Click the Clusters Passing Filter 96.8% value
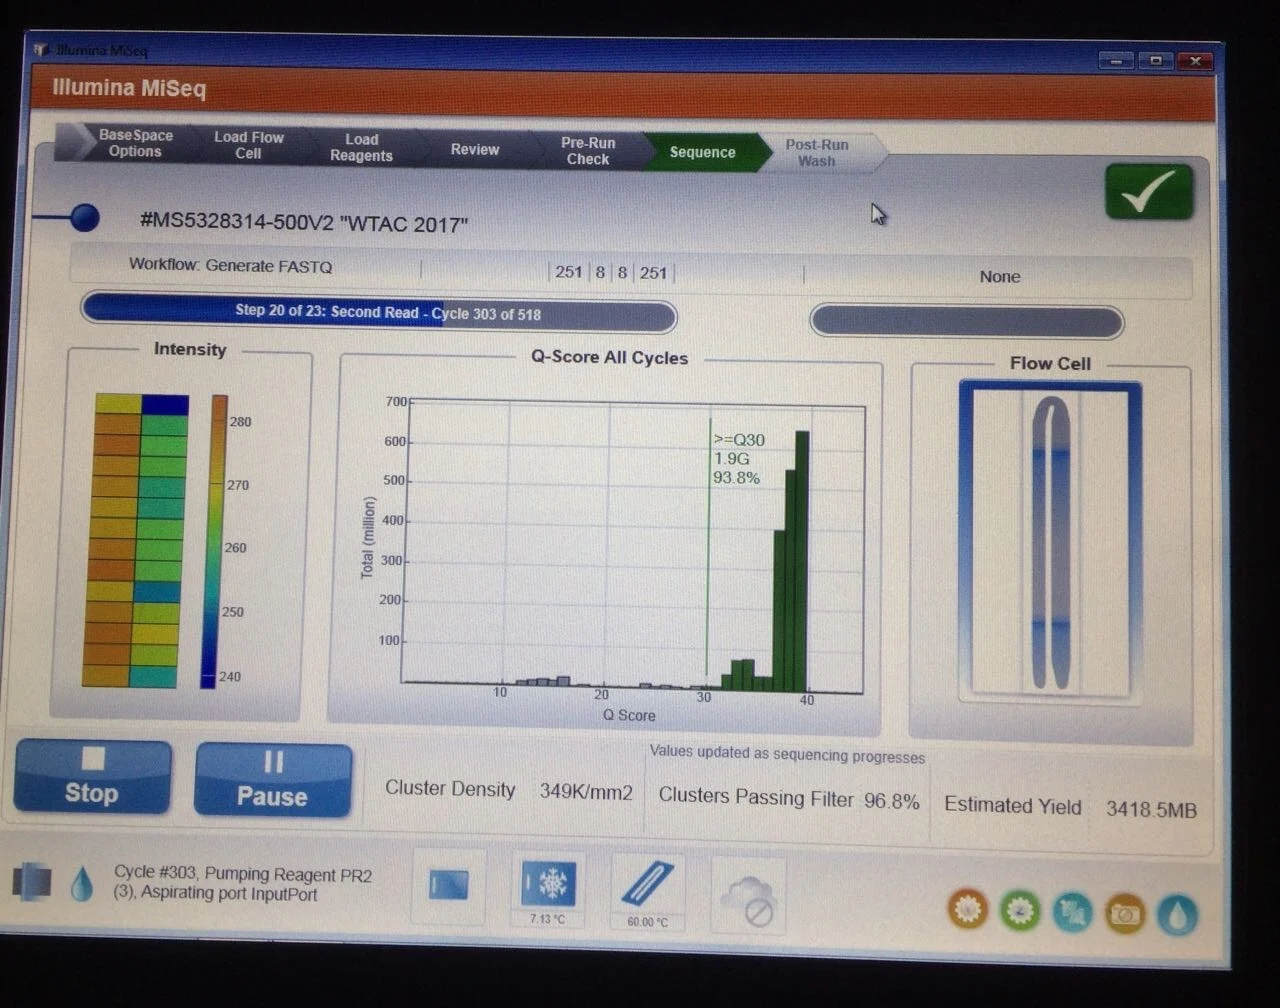The height and width of the screenshot is (1008, 1280). tap(892, 801)
